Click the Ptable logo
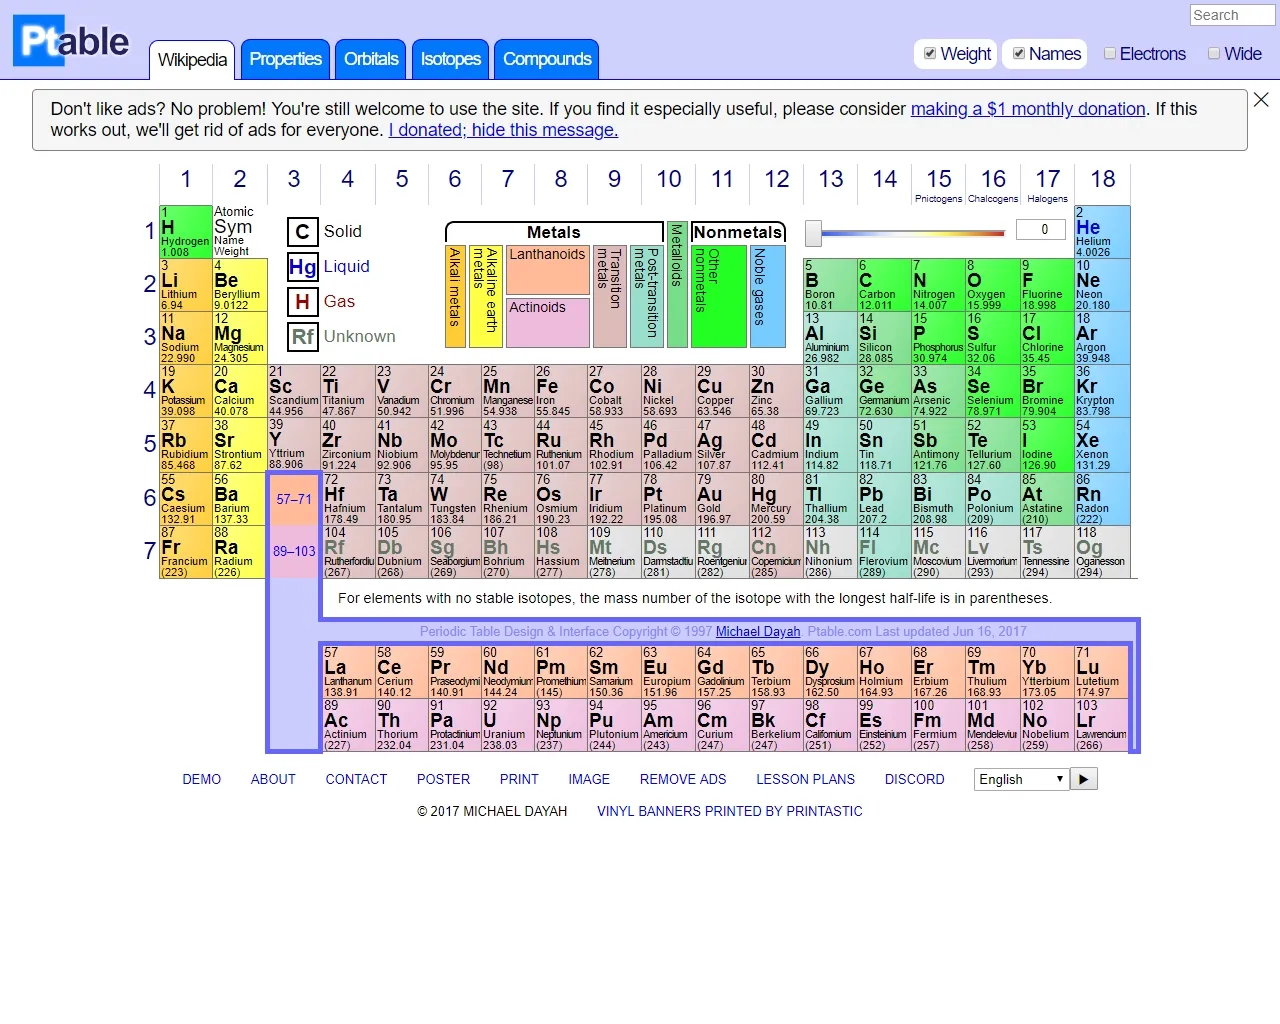This screenshot has width=1280, height=1024. (72, 41)
